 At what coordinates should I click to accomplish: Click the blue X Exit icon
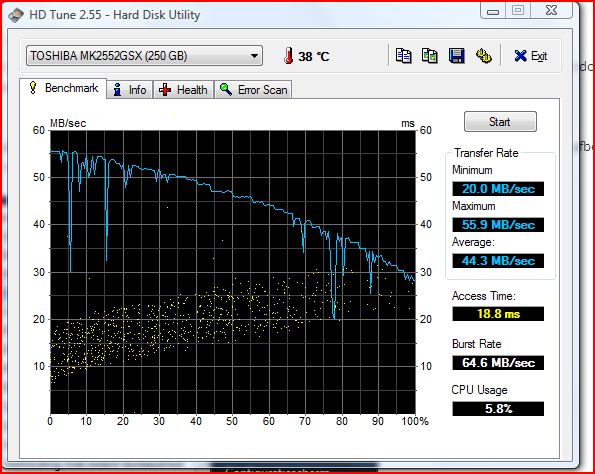520,56
